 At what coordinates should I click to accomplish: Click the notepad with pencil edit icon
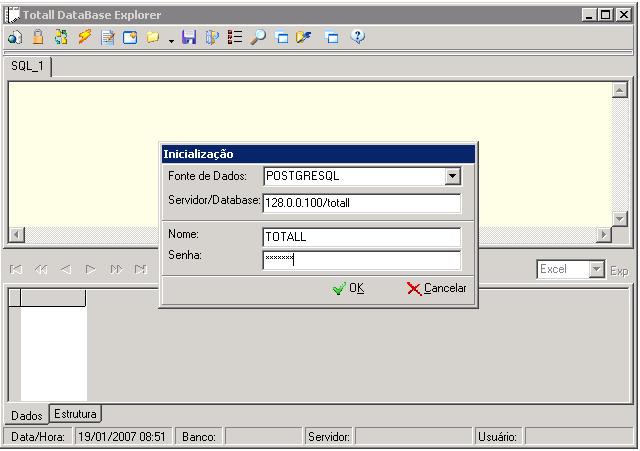tap(108, 38)
